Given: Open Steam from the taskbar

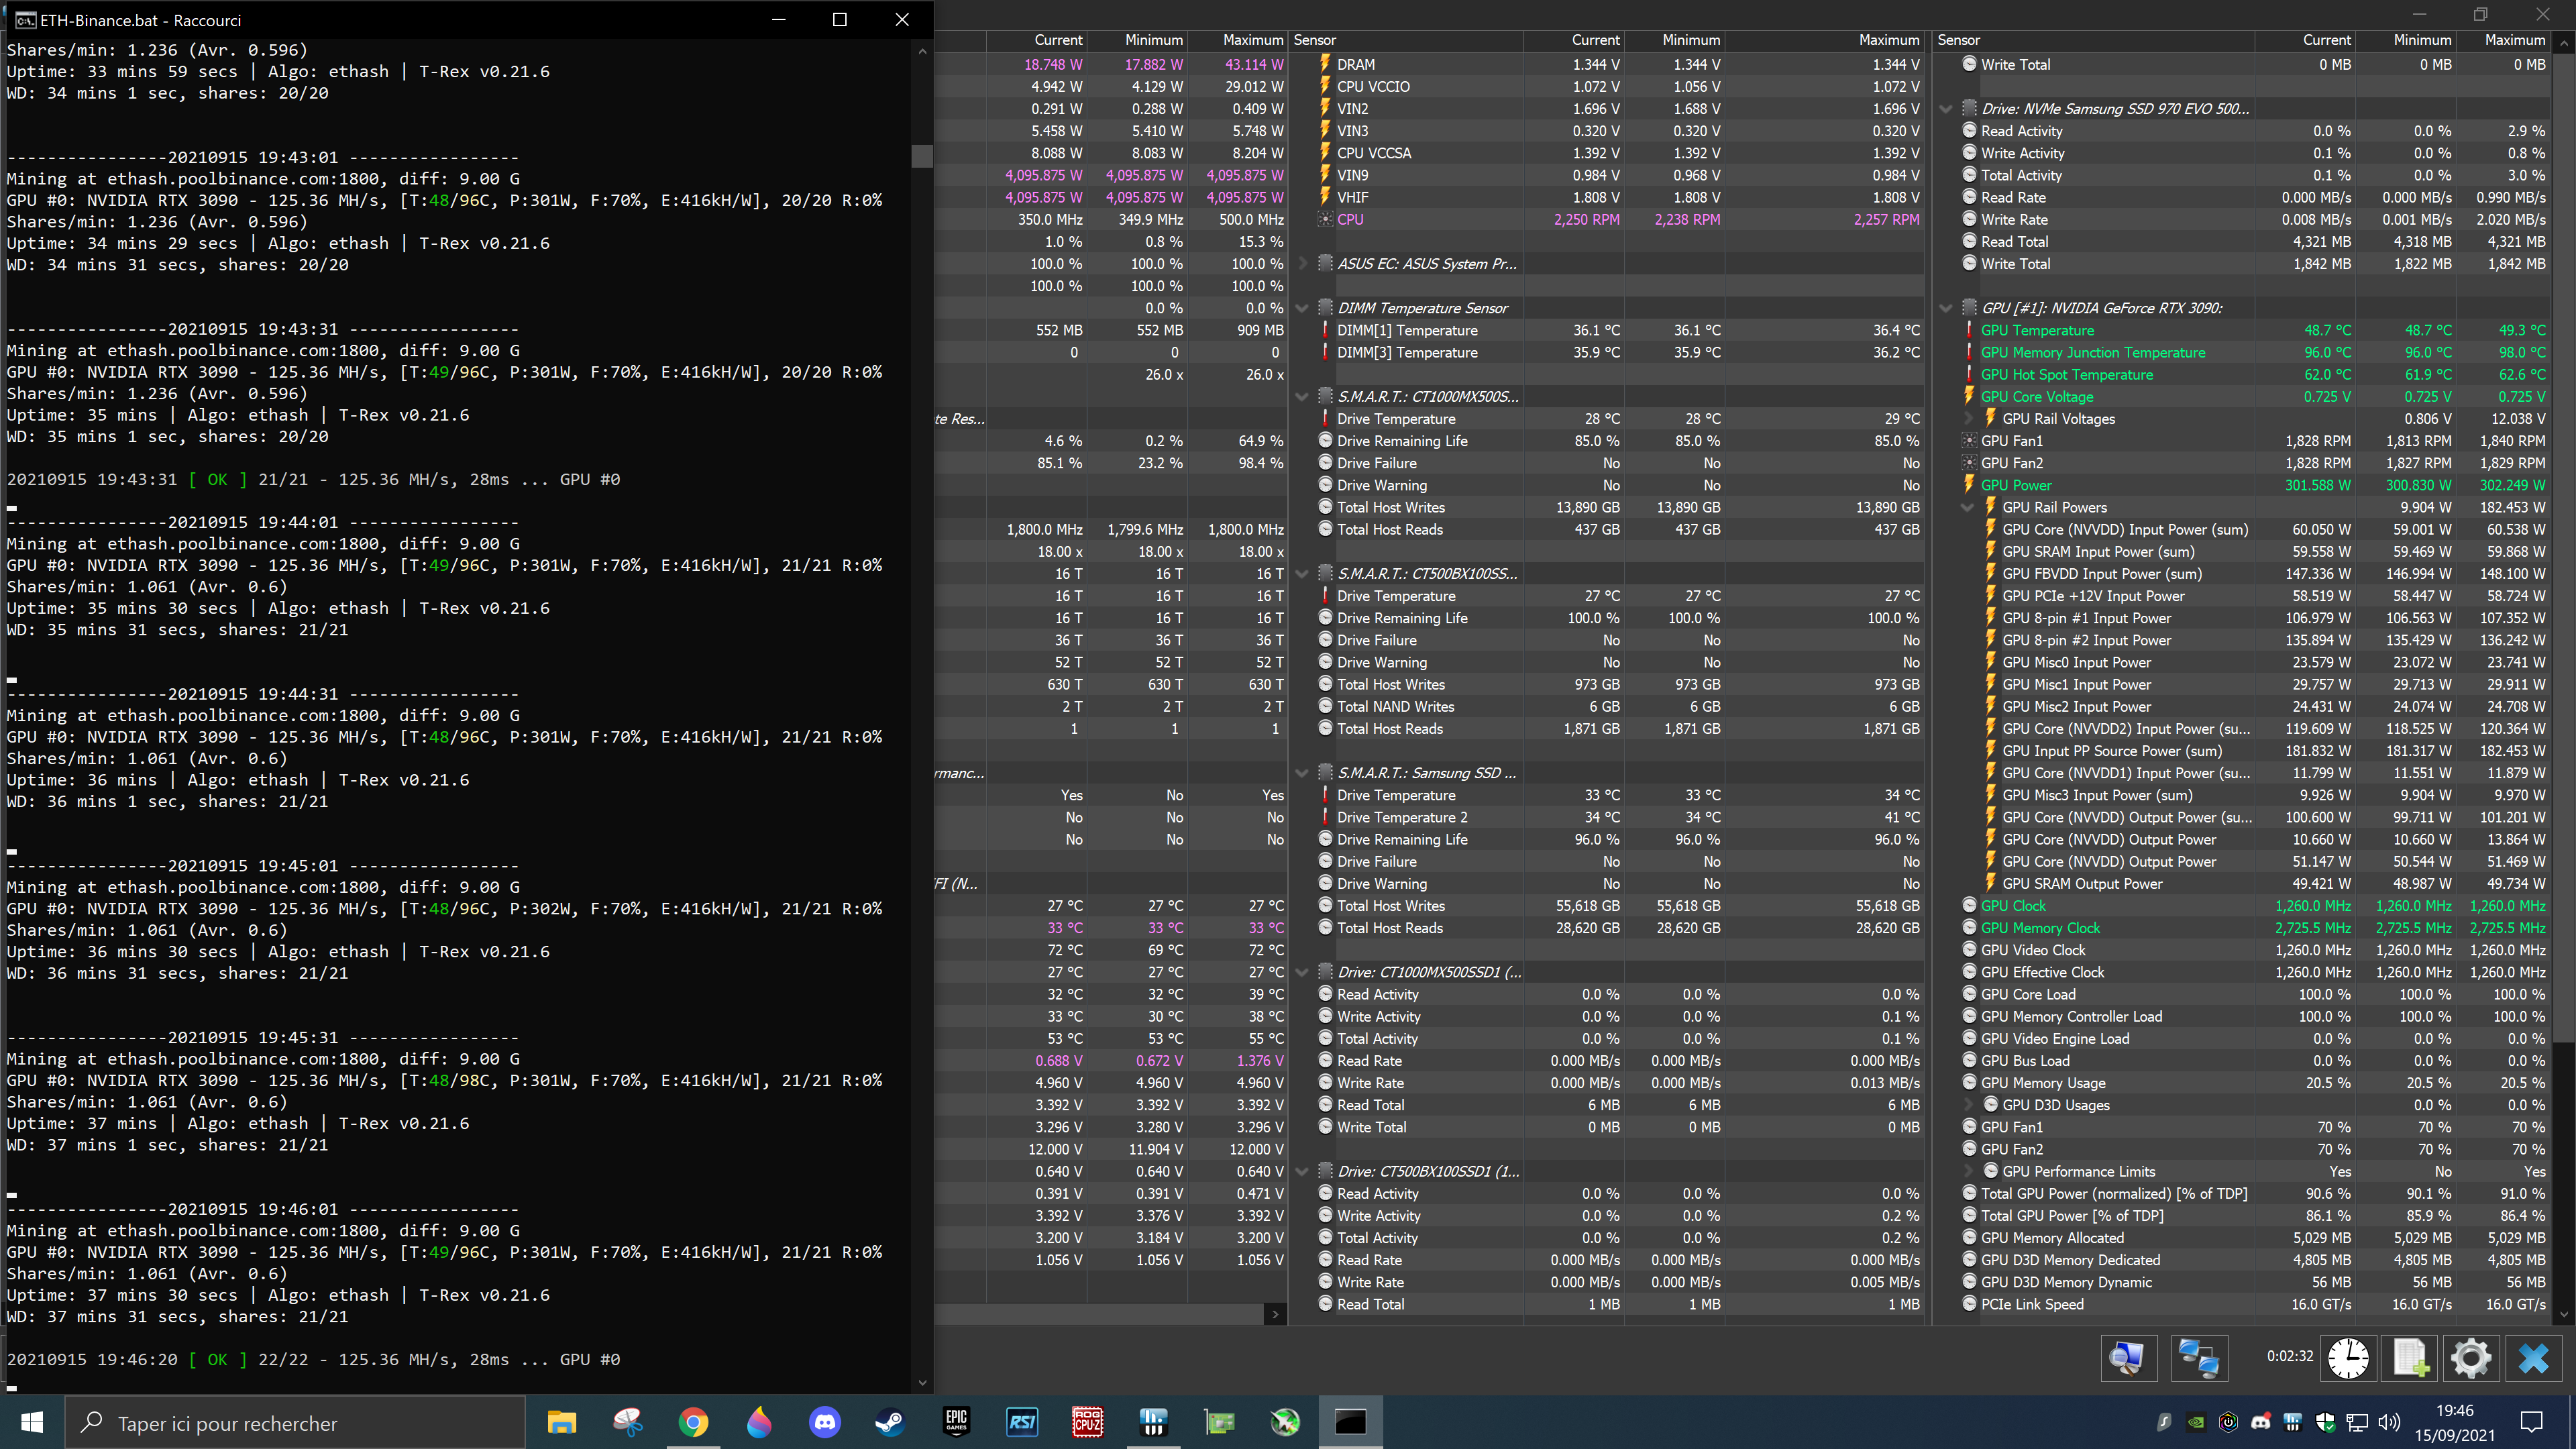Looking at the screenshot, I should pyautogui.click(x=889, y=1421).
